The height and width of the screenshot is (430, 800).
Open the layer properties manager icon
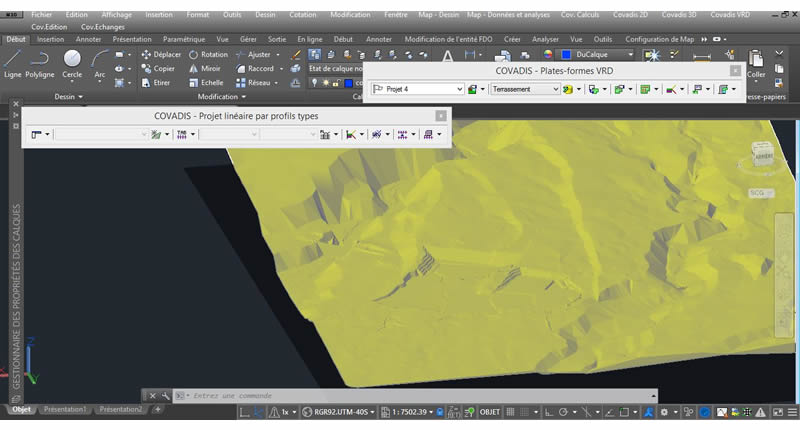pos(314,55)
